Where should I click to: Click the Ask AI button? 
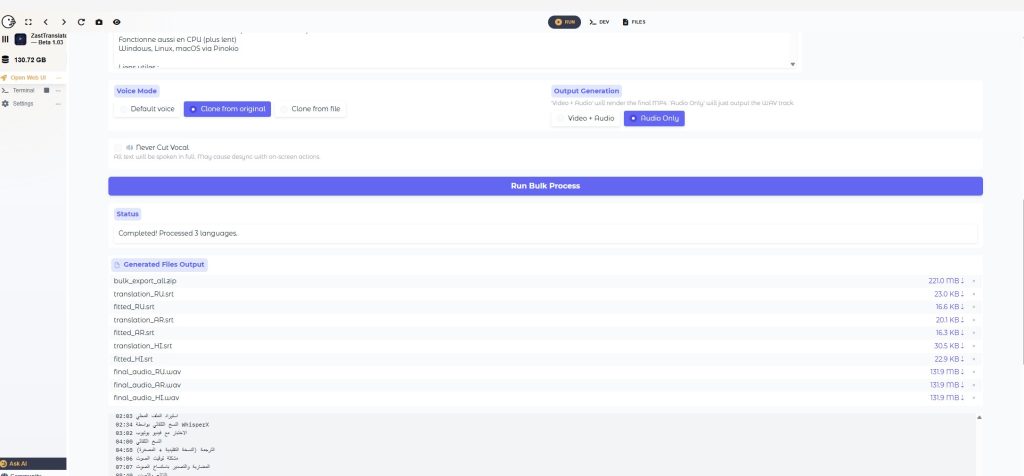(x=33, y=464)
